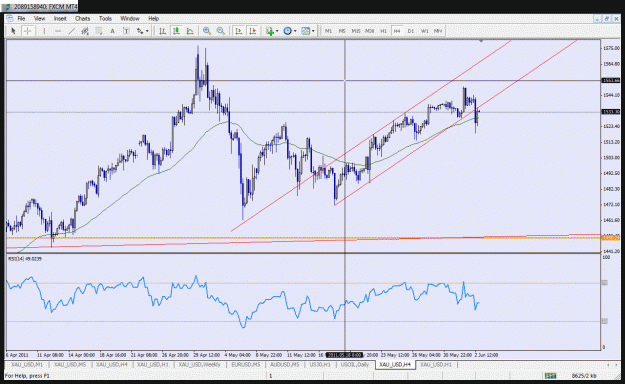
Task: Click the '29 Apr 12:00' time axis label
Action: pos(206,355)
